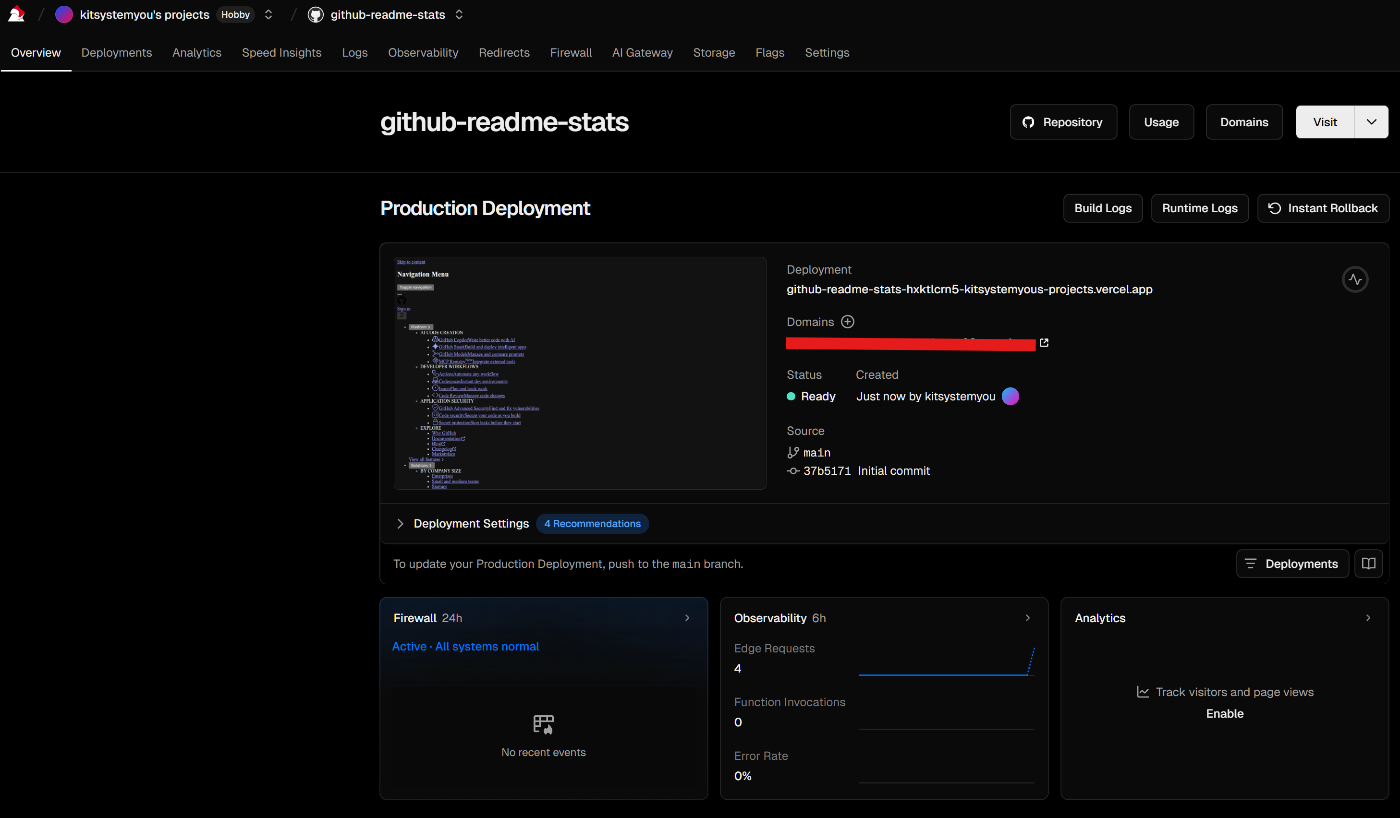
Task: Click the chart icon beside Track visitors
Action: 1143,692
